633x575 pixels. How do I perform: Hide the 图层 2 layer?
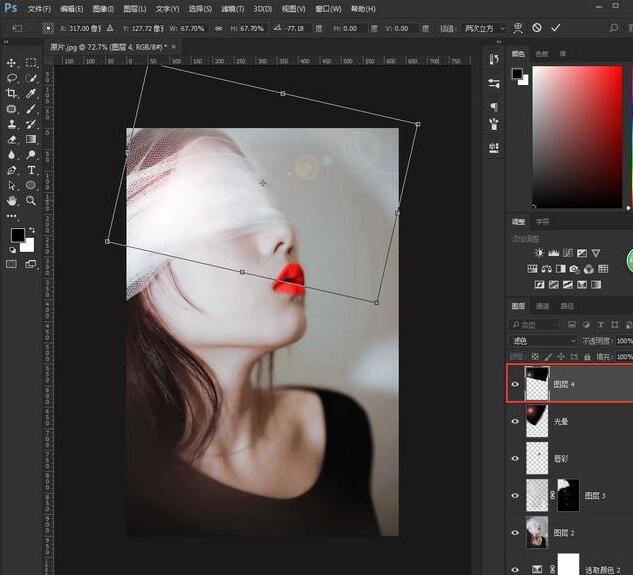pyautogui.click(x=516, y=531)
